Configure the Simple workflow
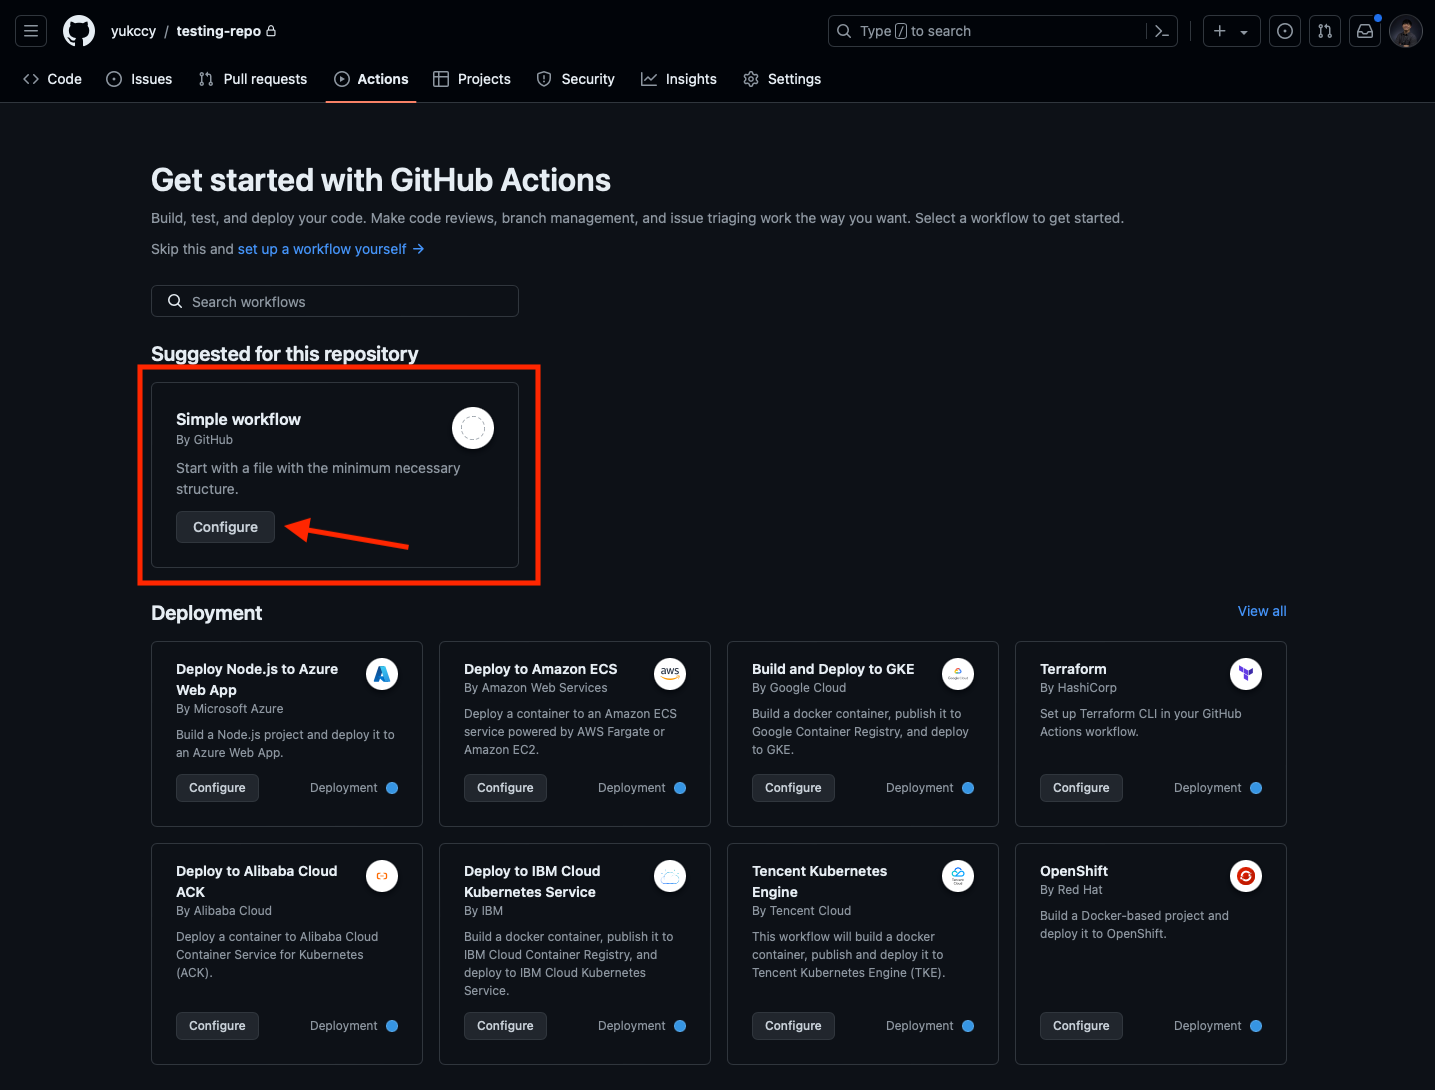 click(225, 527)
